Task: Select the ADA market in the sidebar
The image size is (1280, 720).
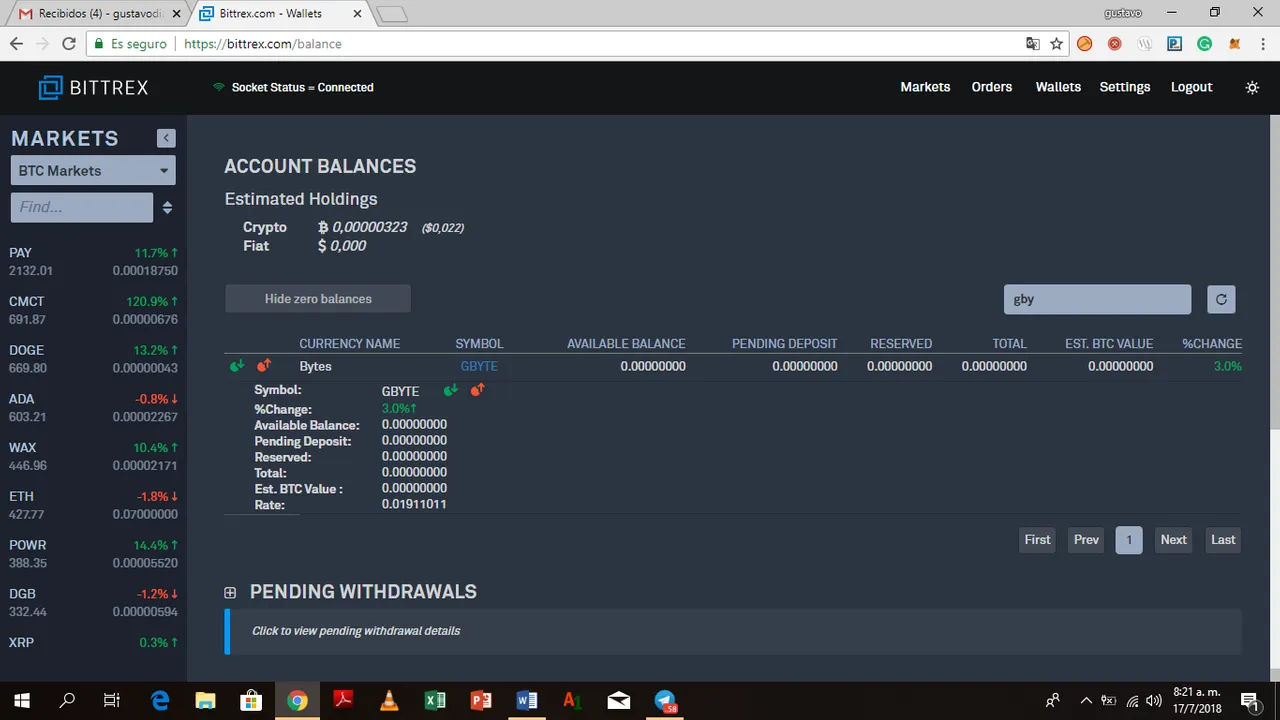Action: pyautogui.click(x=93, y=408)
